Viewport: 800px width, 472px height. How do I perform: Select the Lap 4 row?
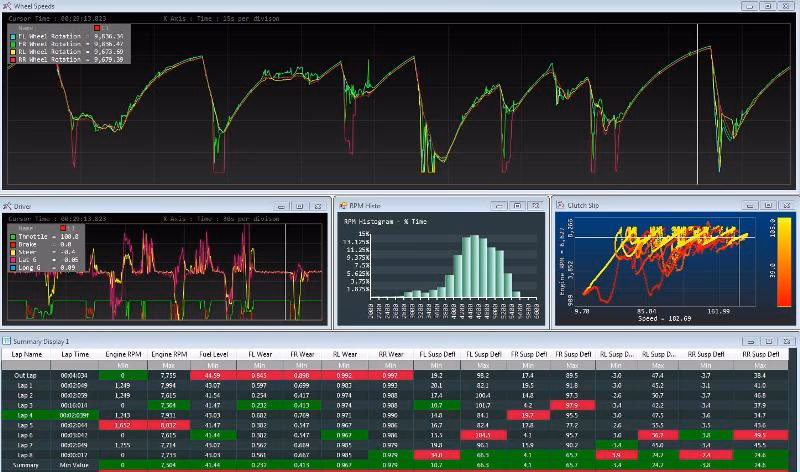pos(28,414)
